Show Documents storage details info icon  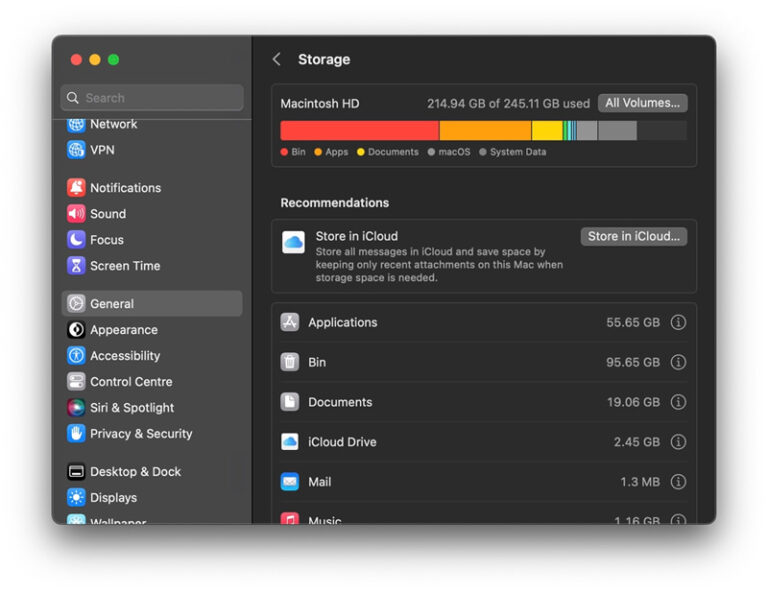pos(678,402)
